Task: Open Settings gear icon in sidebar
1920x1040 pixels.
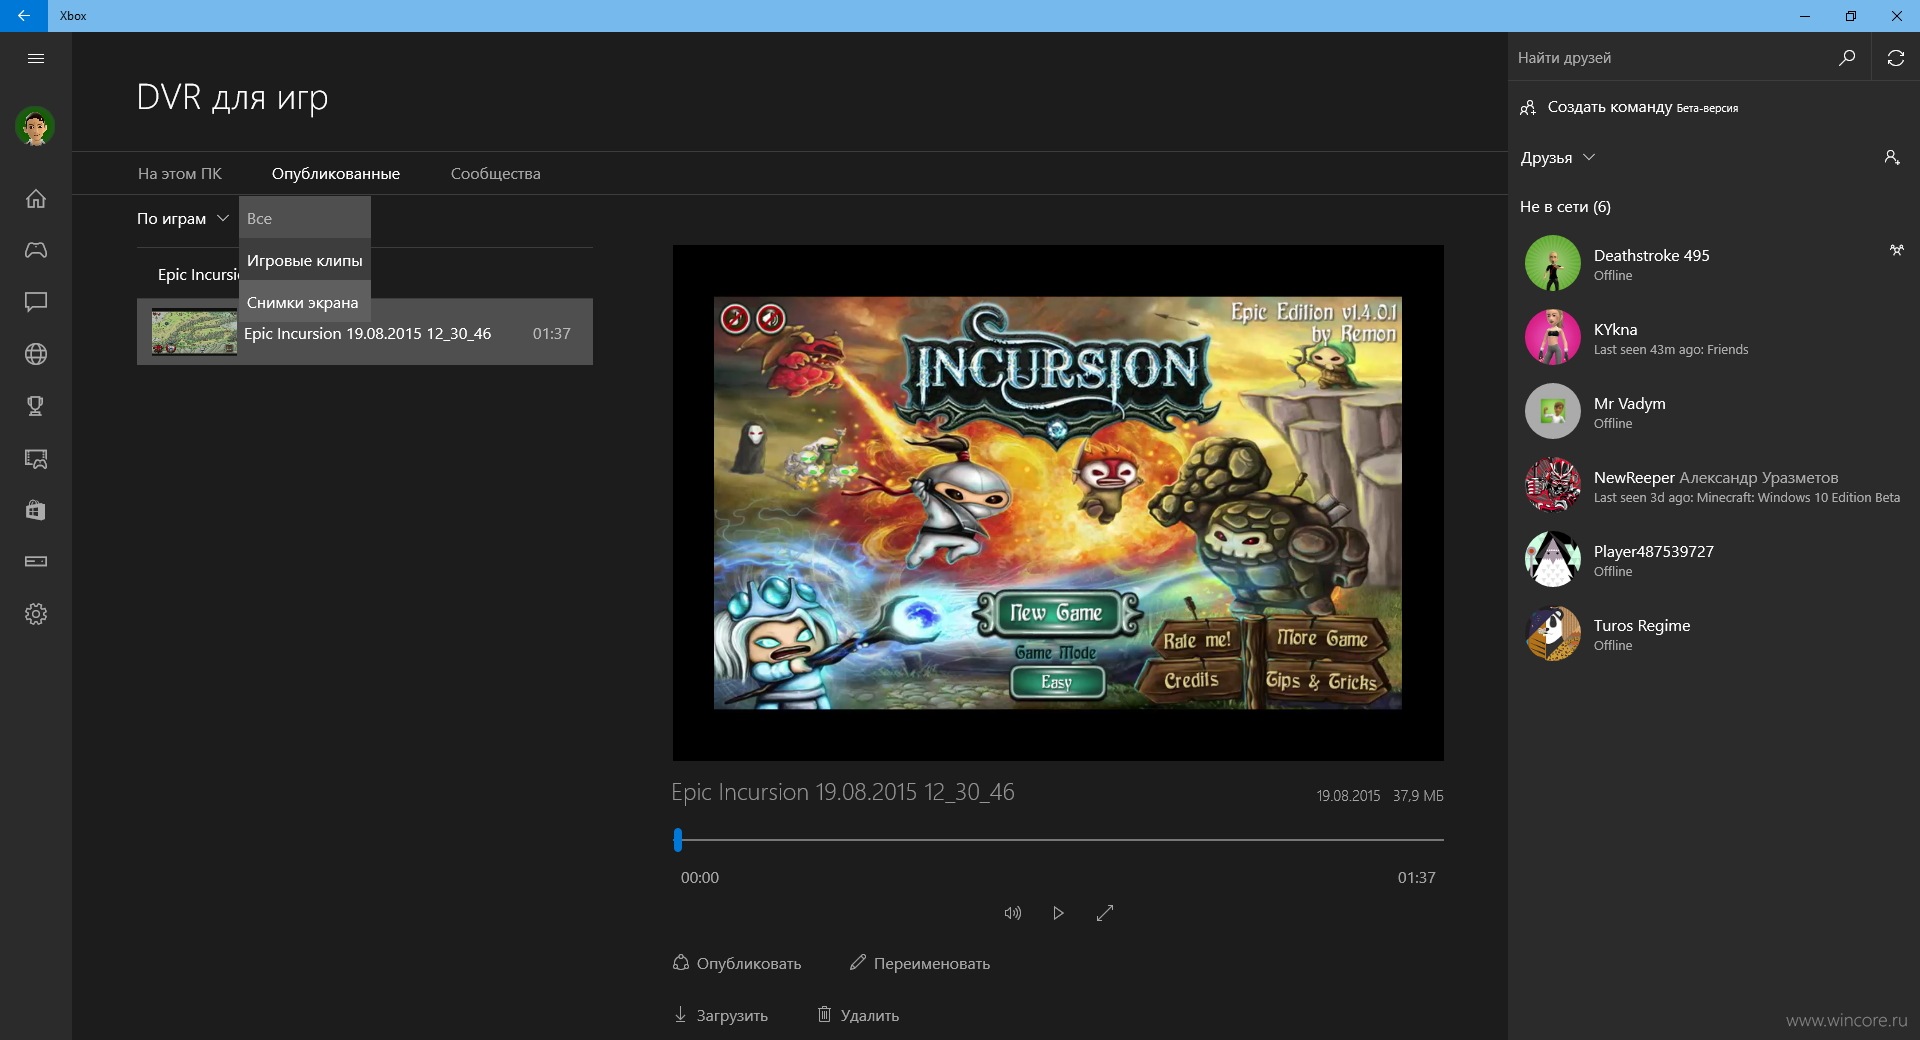Action: point(36,614)
